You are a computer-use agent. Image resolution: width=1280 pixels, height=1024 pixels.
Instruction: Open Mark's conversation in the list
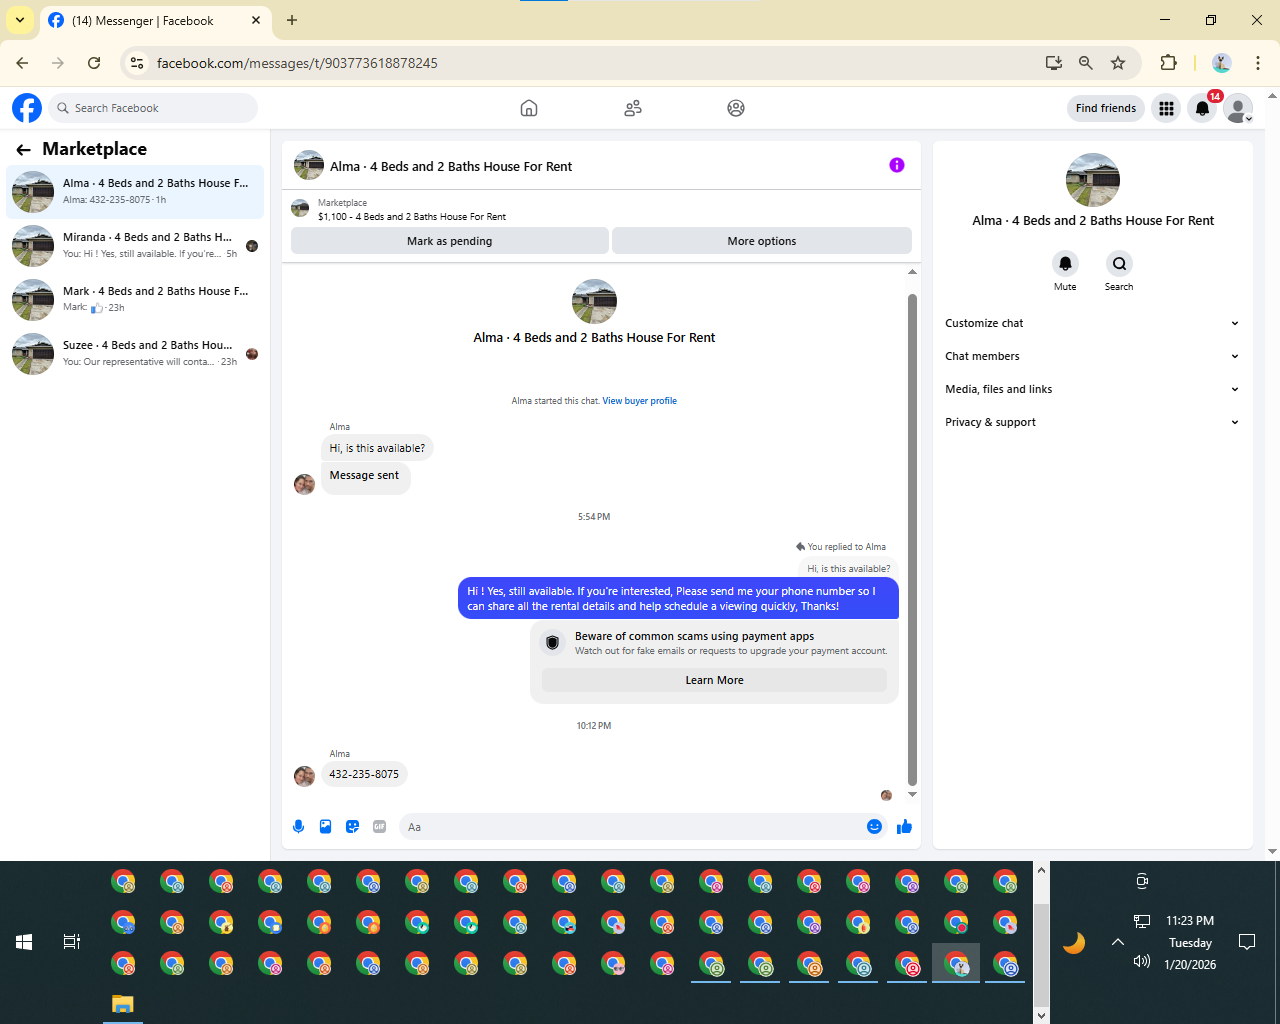coord(135,299)
